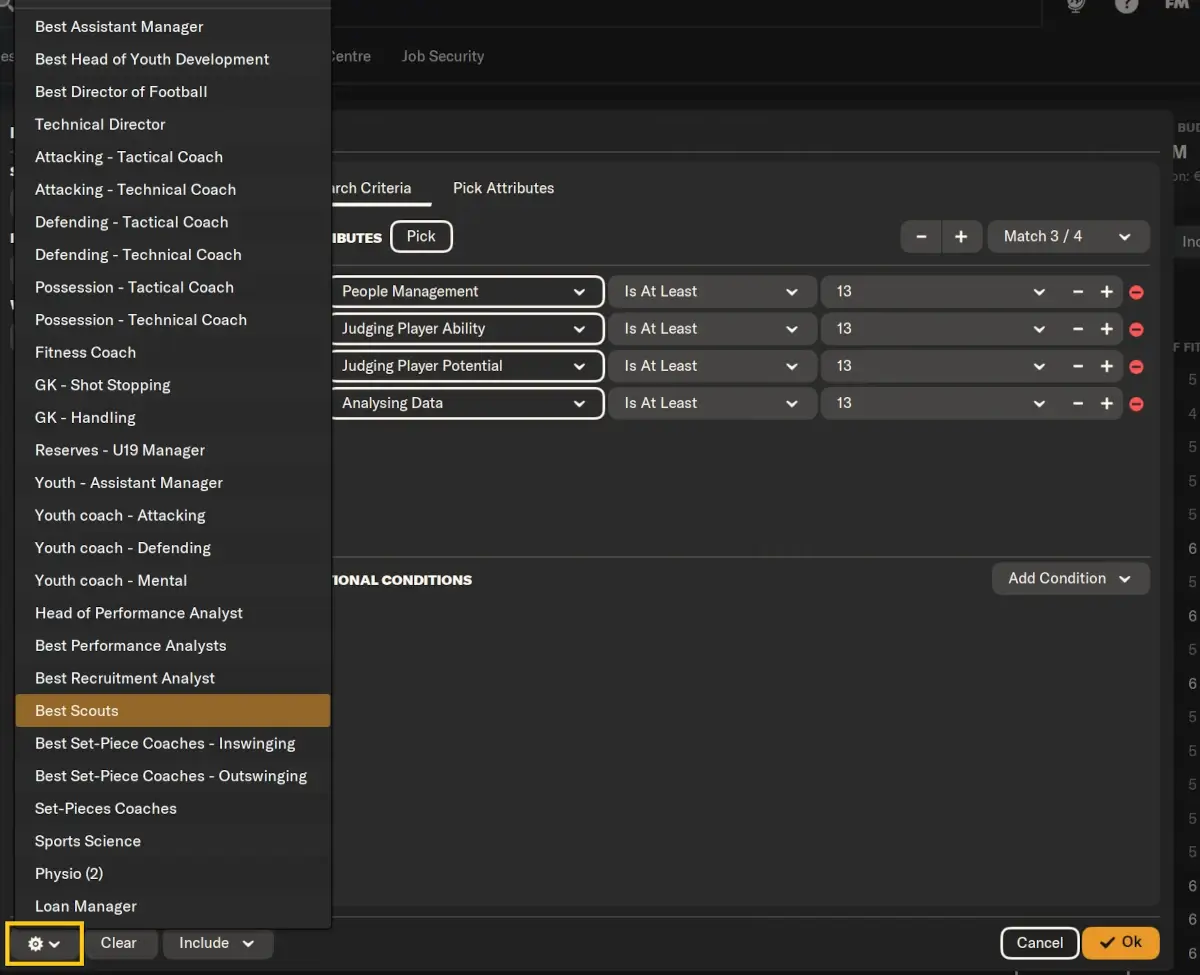
Task: Open the Analysing Data attribute dropdown
Action: [466, 403]
